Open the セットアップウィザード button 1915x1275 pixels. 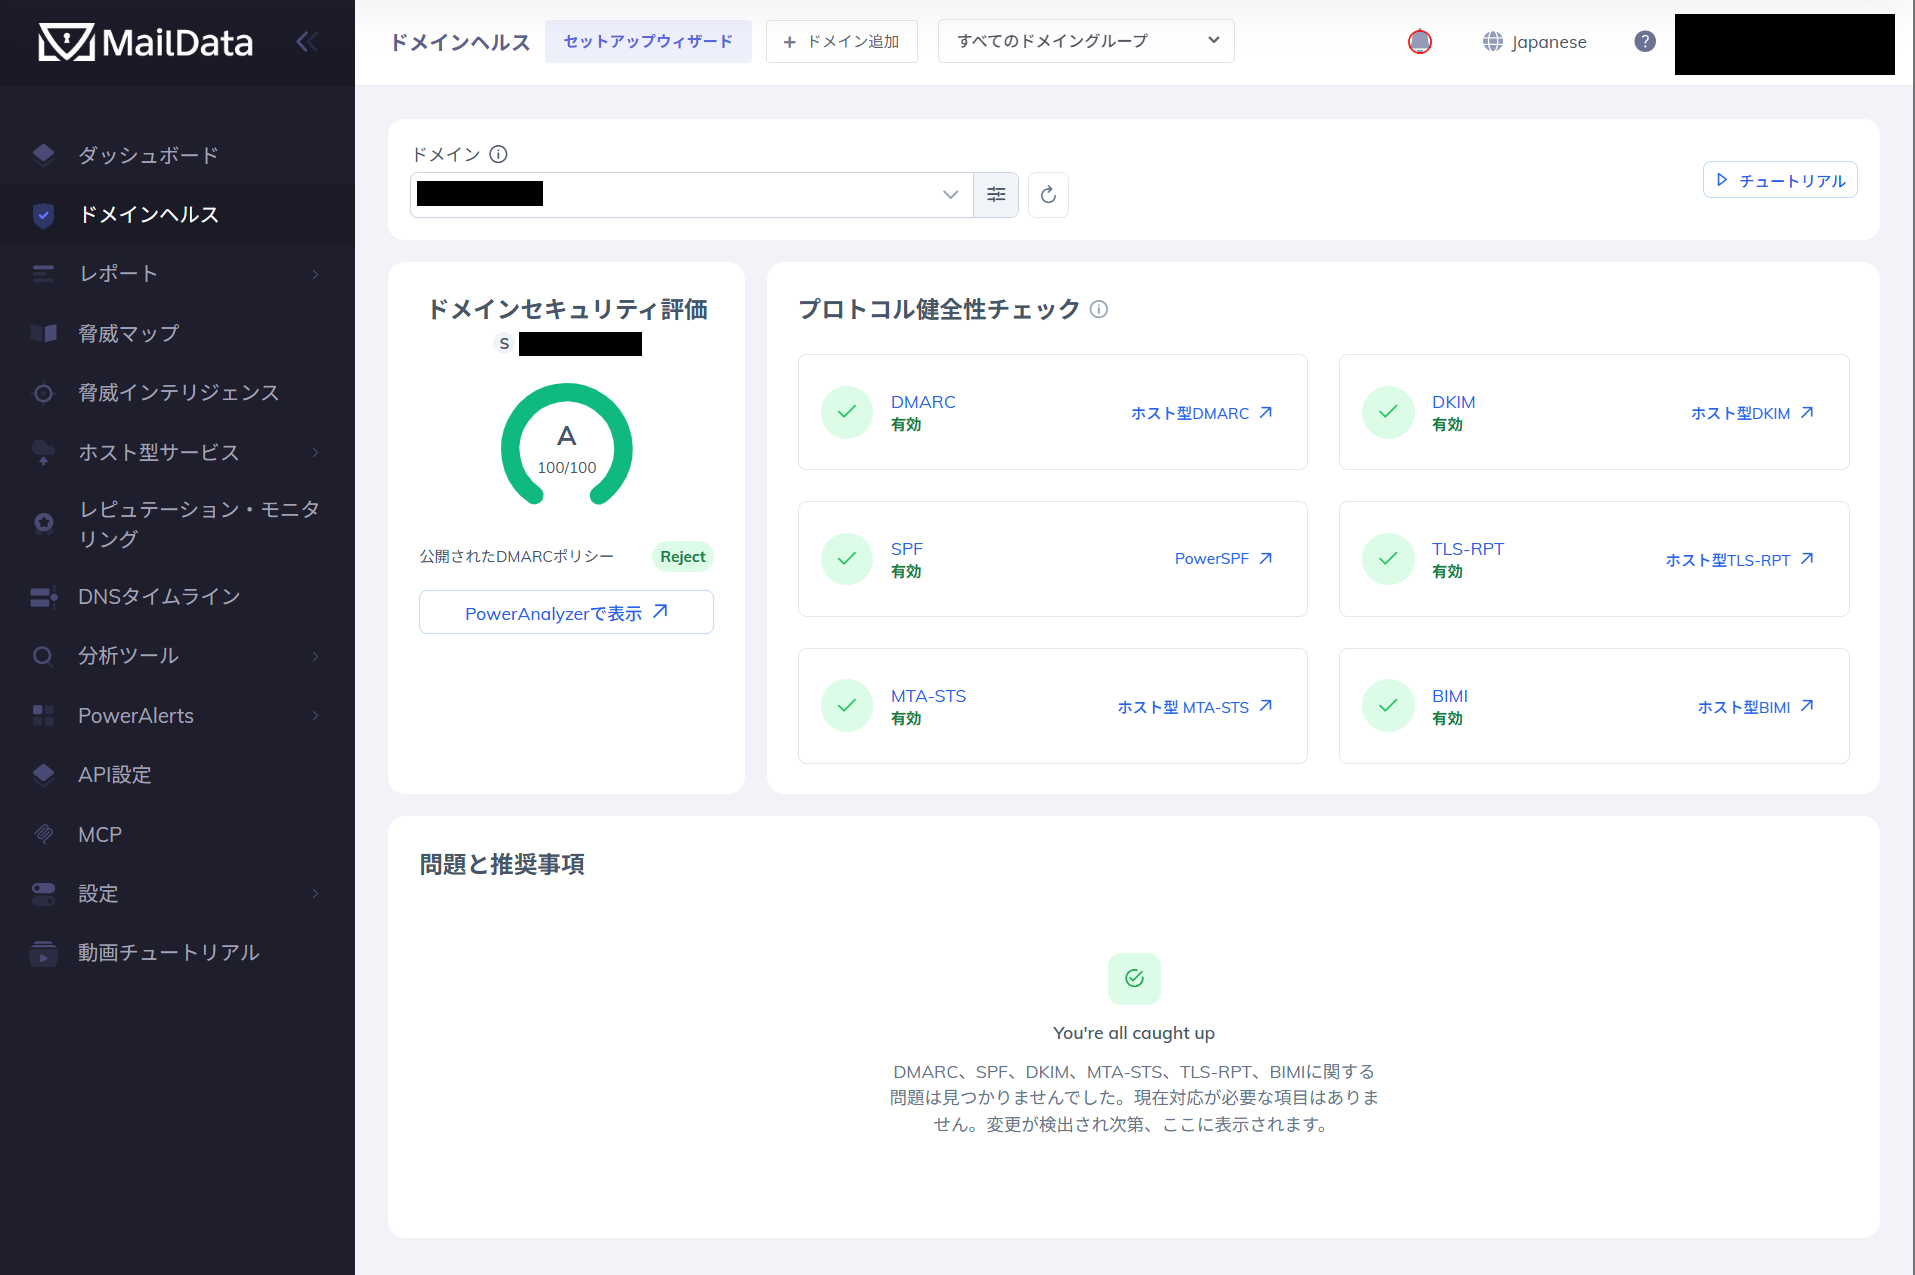648,41
